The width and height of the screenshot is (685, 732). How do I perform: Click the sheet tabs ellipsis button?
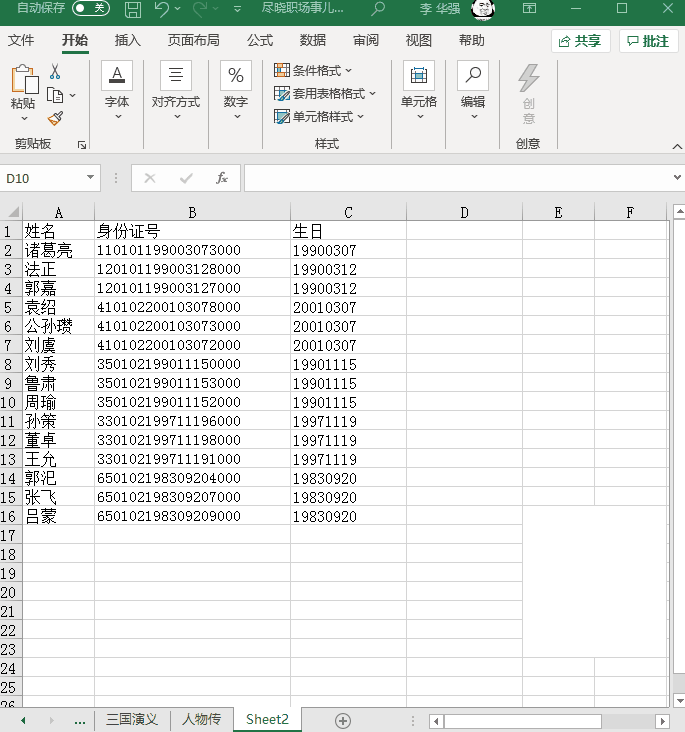[x=80, y=720]
